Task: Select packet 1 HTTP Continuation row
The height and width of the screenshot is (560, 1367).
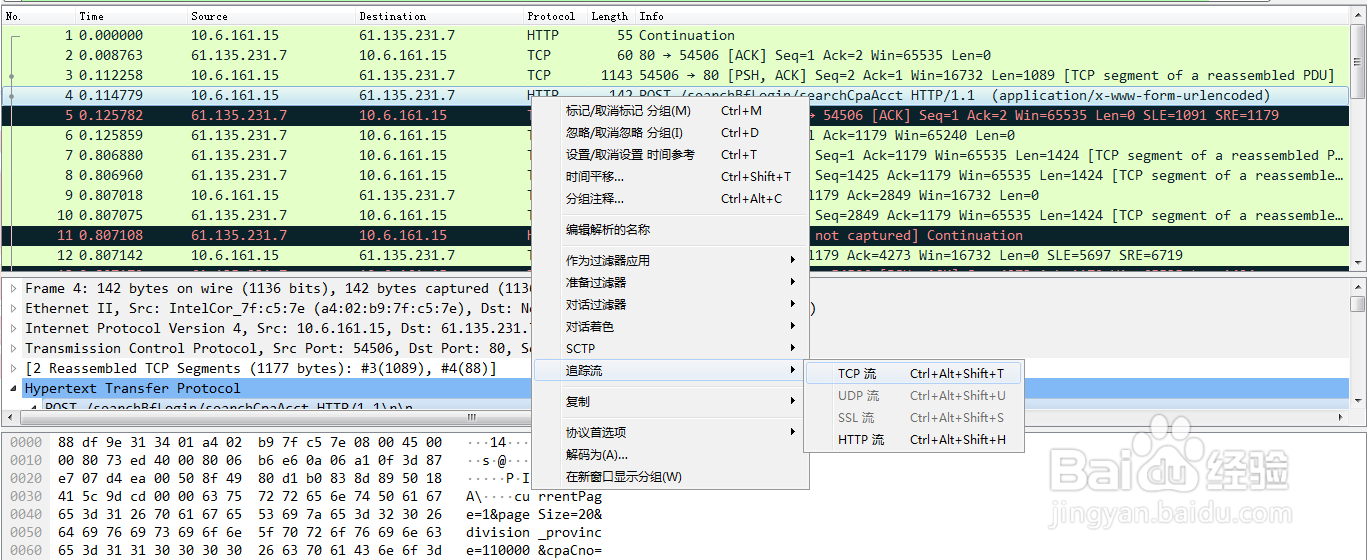Action: [x=675, y=35]
